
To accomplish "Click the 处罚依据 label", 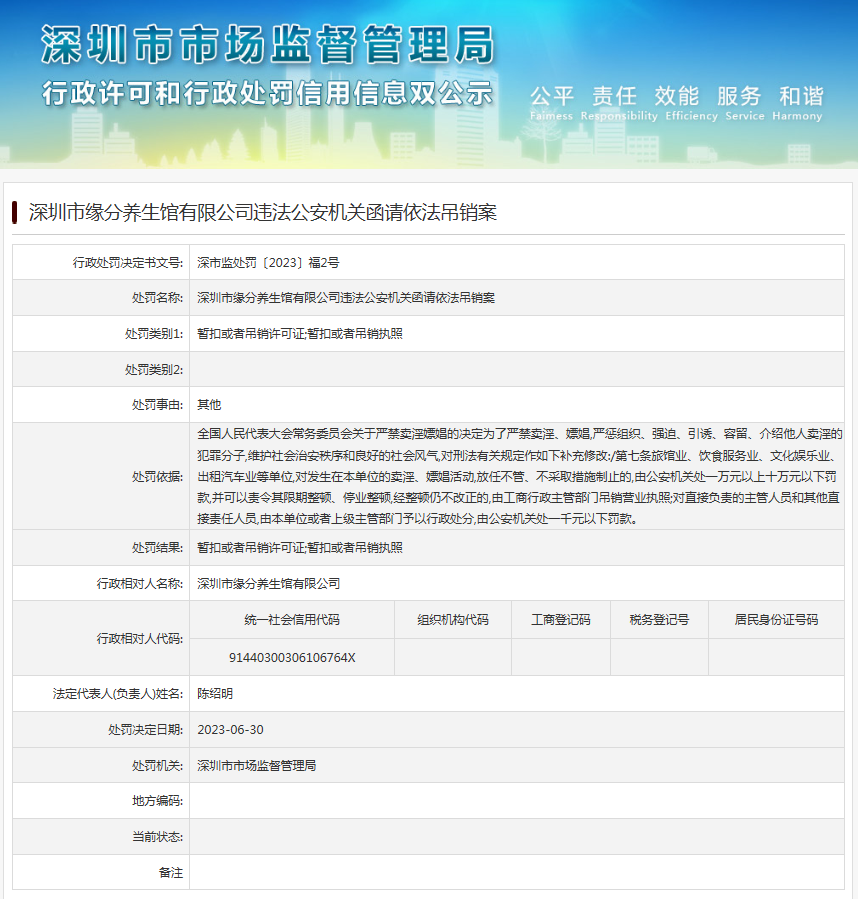I will click(157, 476).
